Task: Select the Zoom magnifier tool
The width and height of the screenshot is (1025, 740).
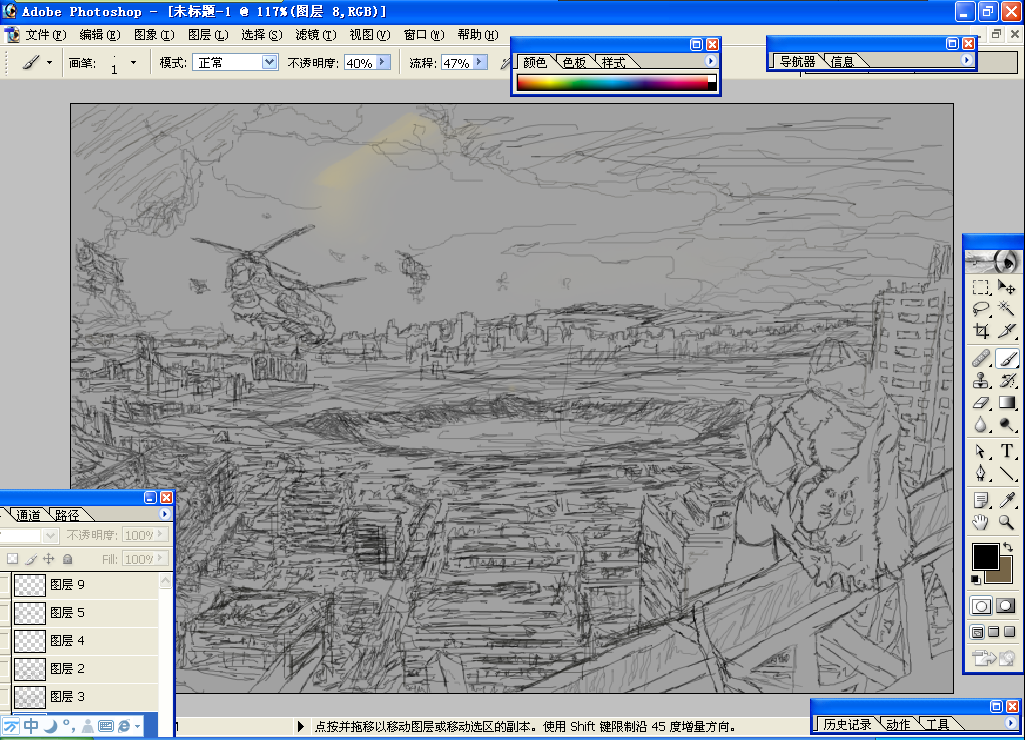Action: [1007, 522]
